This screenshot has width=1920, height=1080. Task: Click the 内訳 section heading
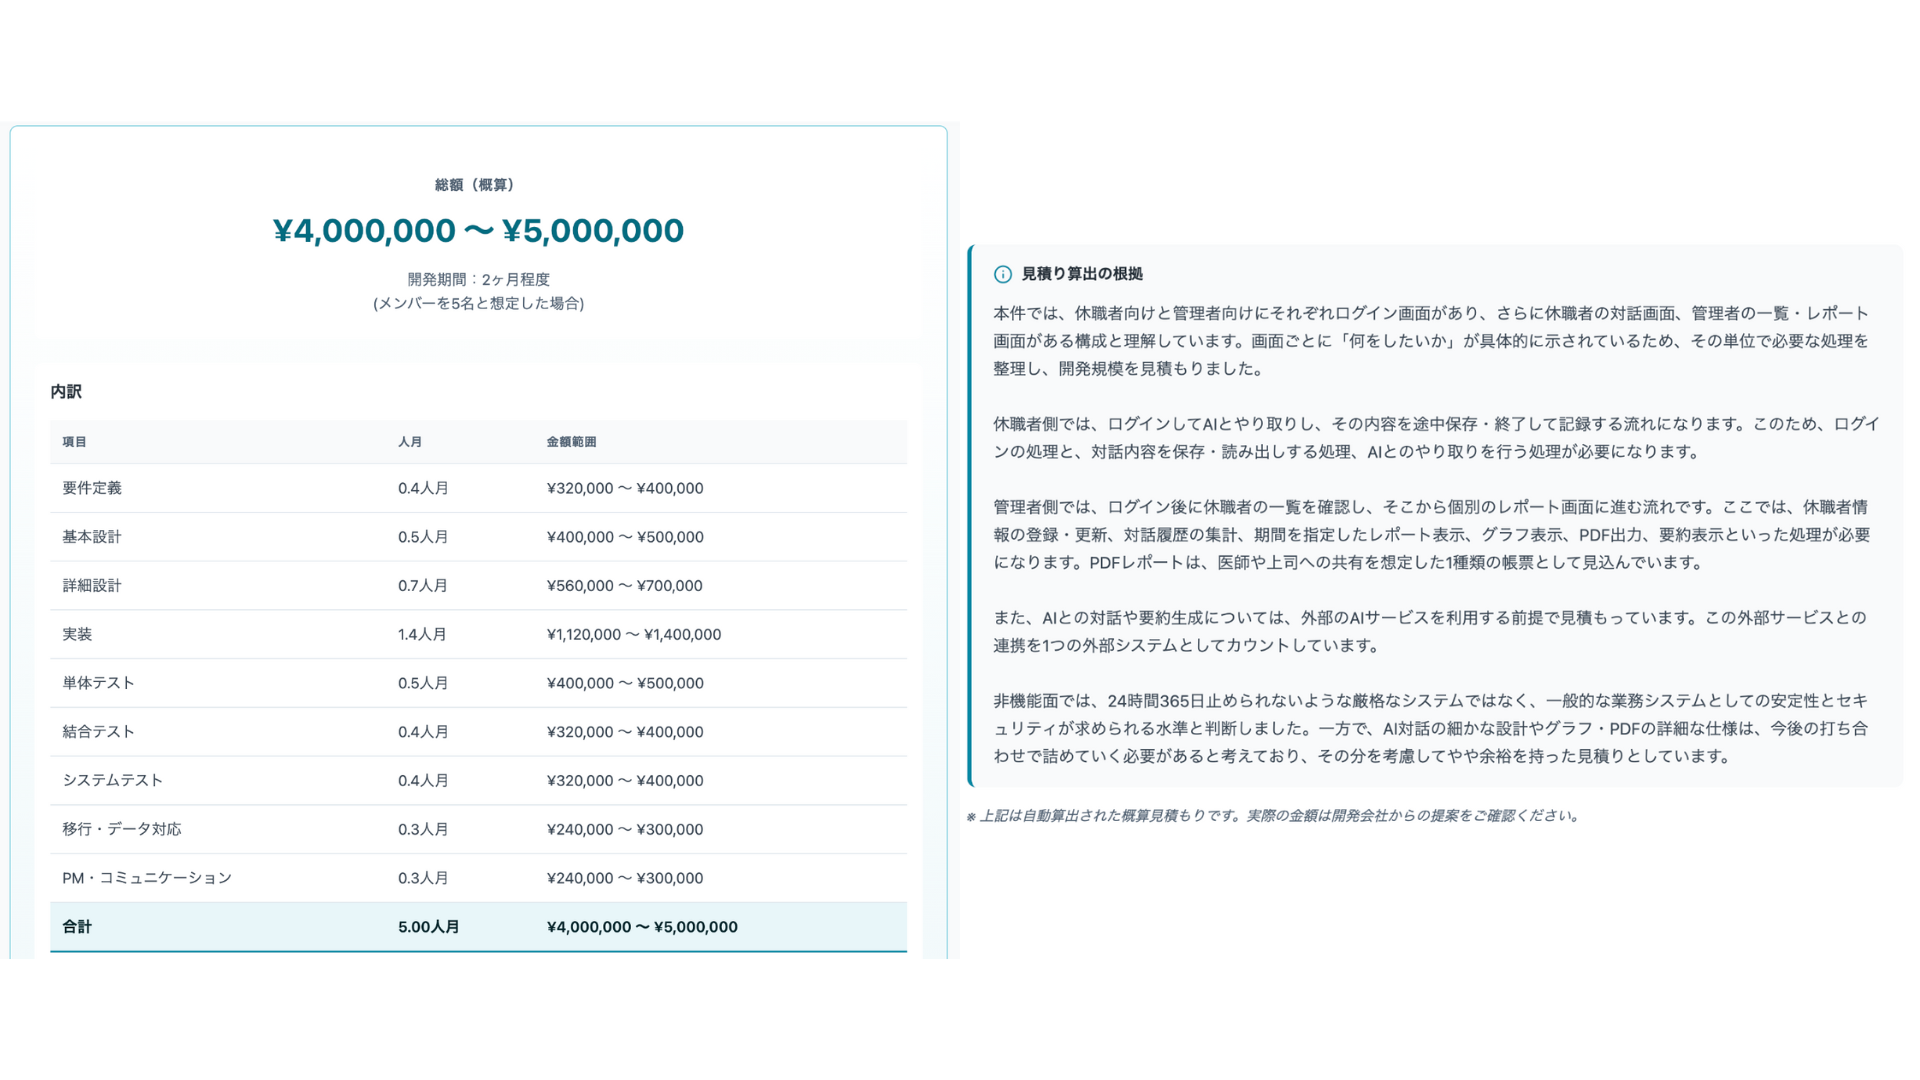click(x=66, y=392)
